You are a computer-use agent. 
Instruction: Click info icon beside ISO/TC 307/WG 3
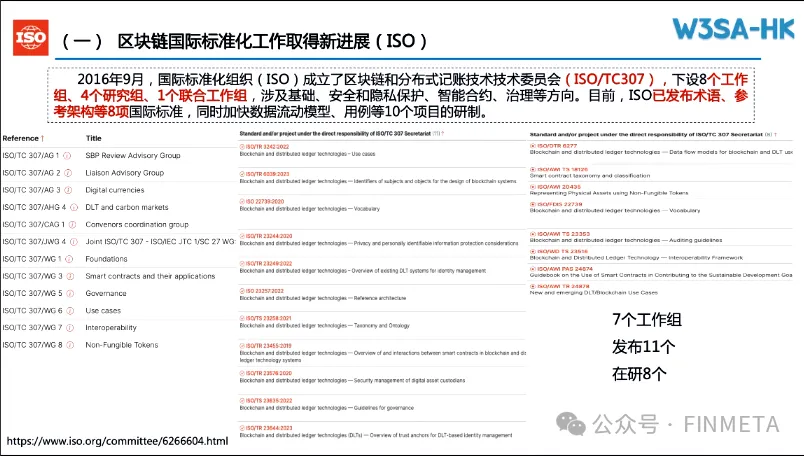pos(69,275)
